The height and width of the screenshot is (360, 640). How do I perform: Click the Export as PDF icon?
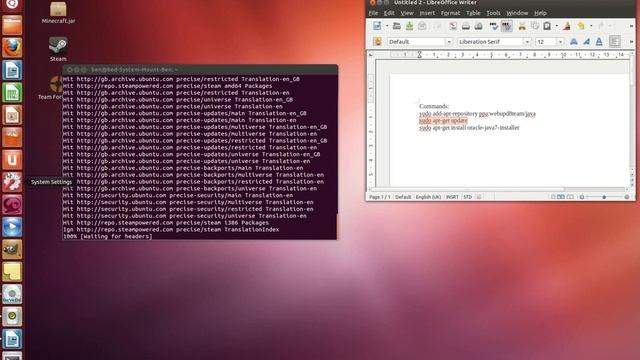(453, 26)
